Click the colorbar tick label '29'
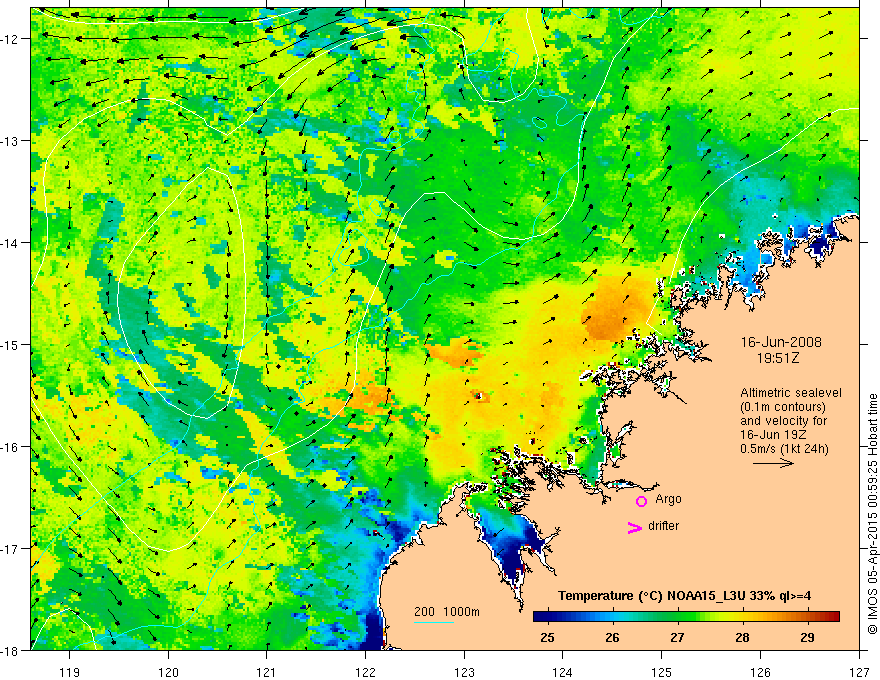Image resolution: width=880 pixels, height=680 pixels. coord(808,637)
